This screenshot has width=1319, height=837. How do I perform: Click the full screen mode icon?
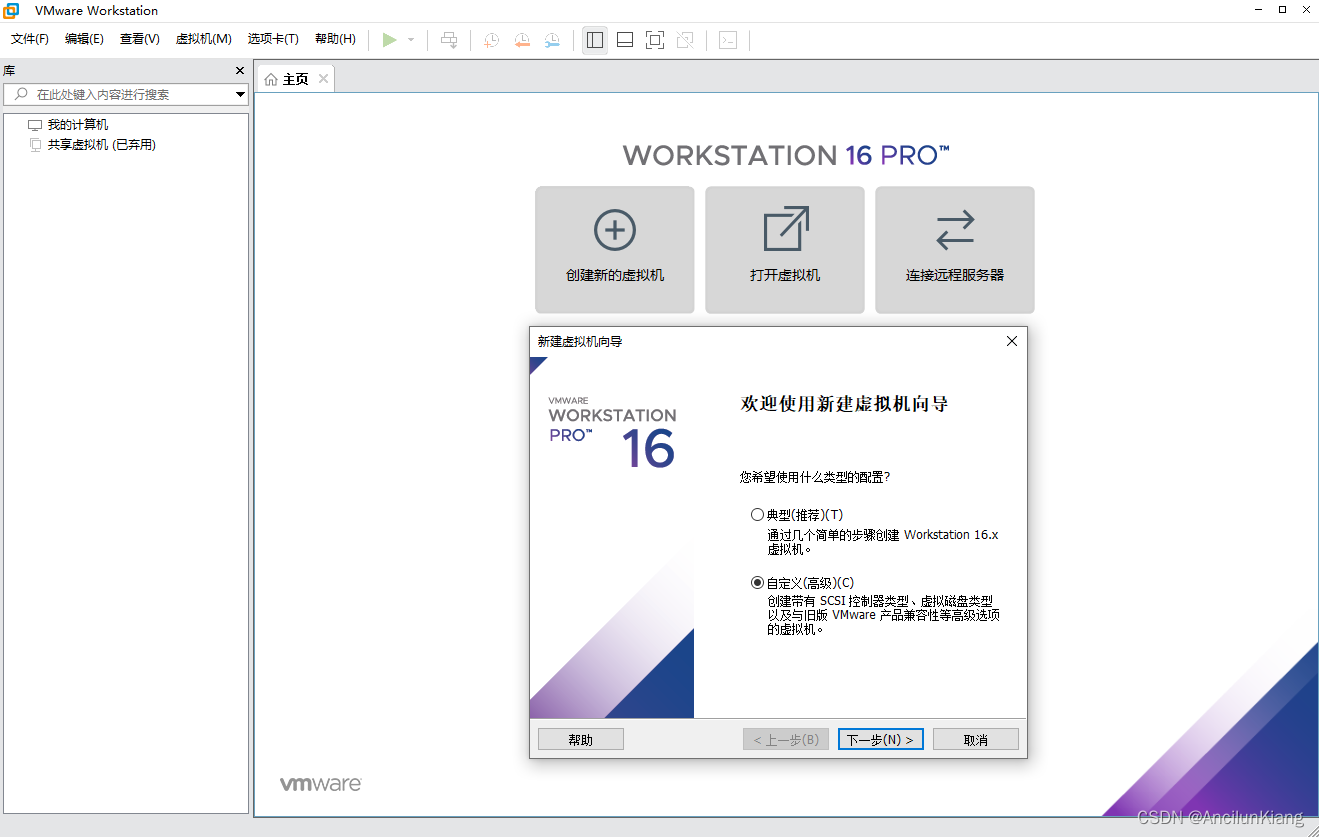(x=655, y=40)
